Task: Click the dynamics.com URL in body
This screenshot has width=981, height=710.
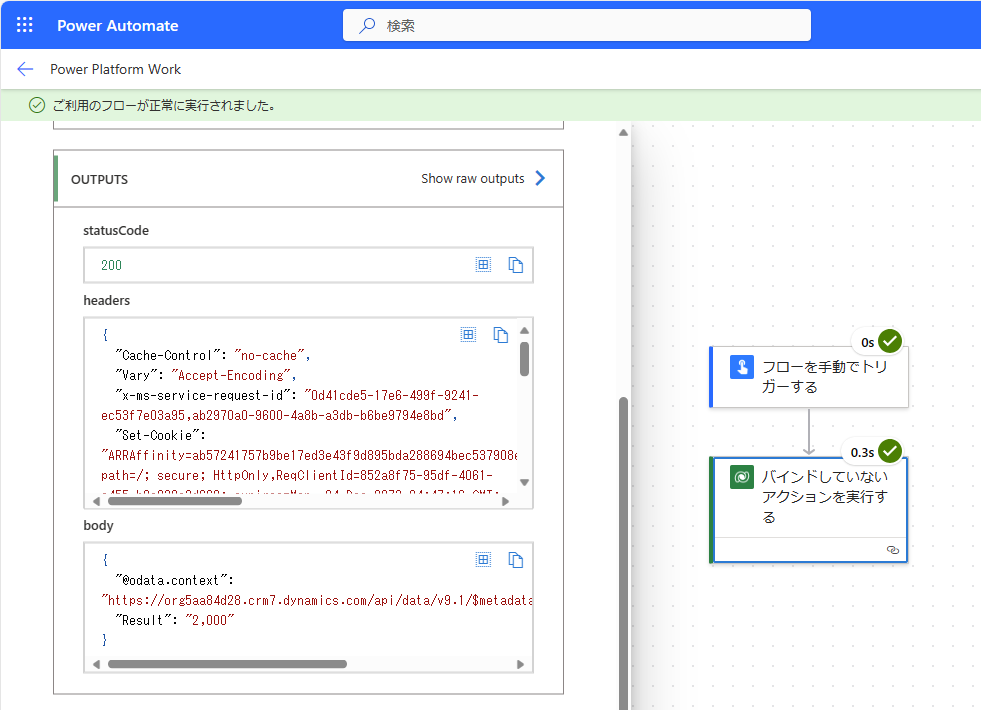Action: [317, 601]
